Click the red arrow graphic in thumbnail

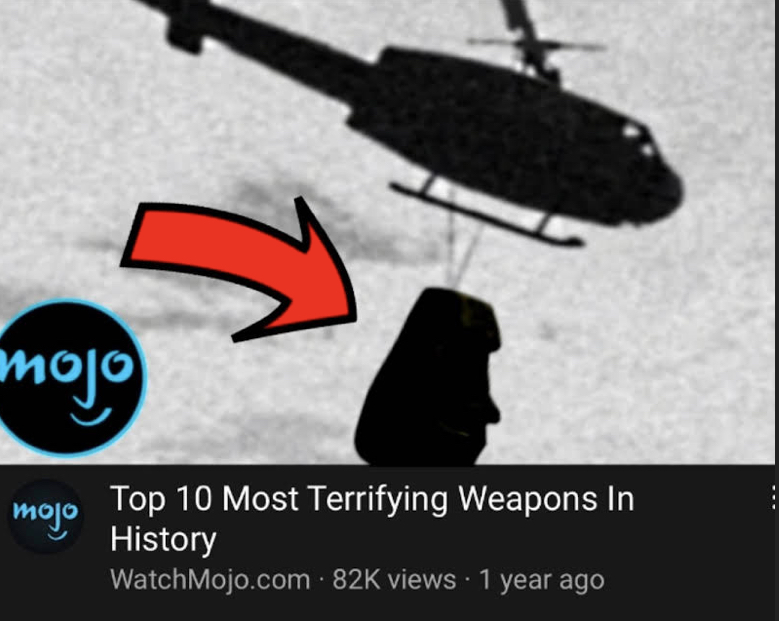tap(238, 268)
